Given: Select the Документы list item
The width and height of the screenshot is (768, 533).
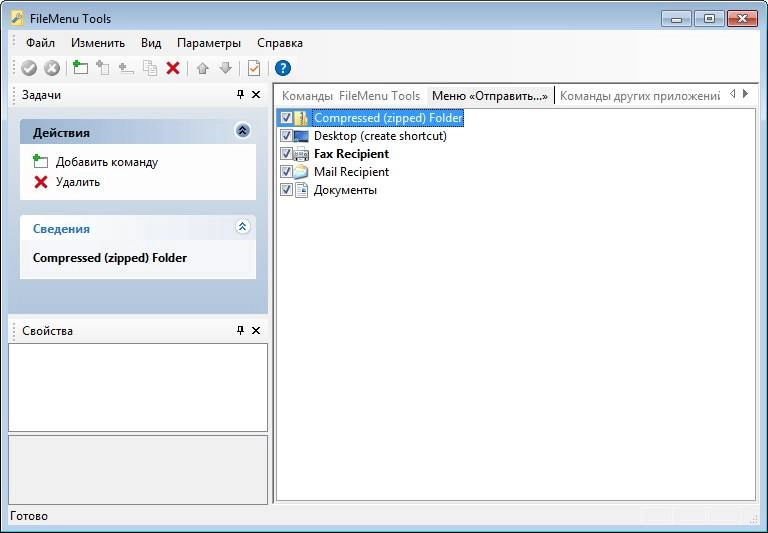Looking at the screenshot, I should 345,190.
